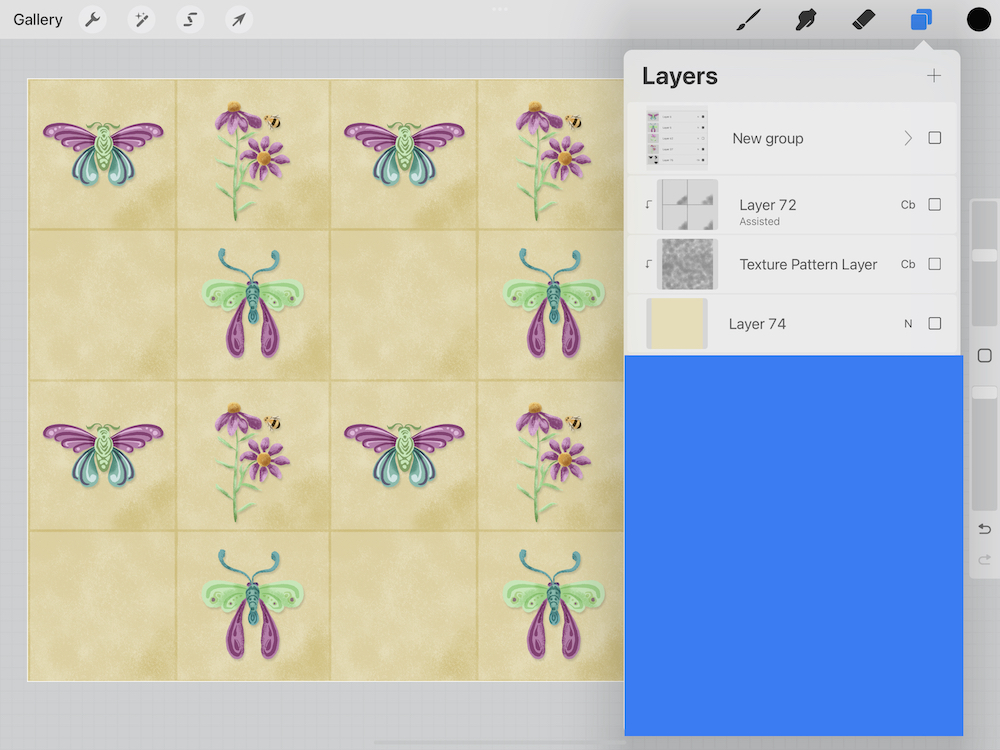Screen dimensions: 1000x750
Task: Select the Transform arrow tool
Action: click(238, 19)
